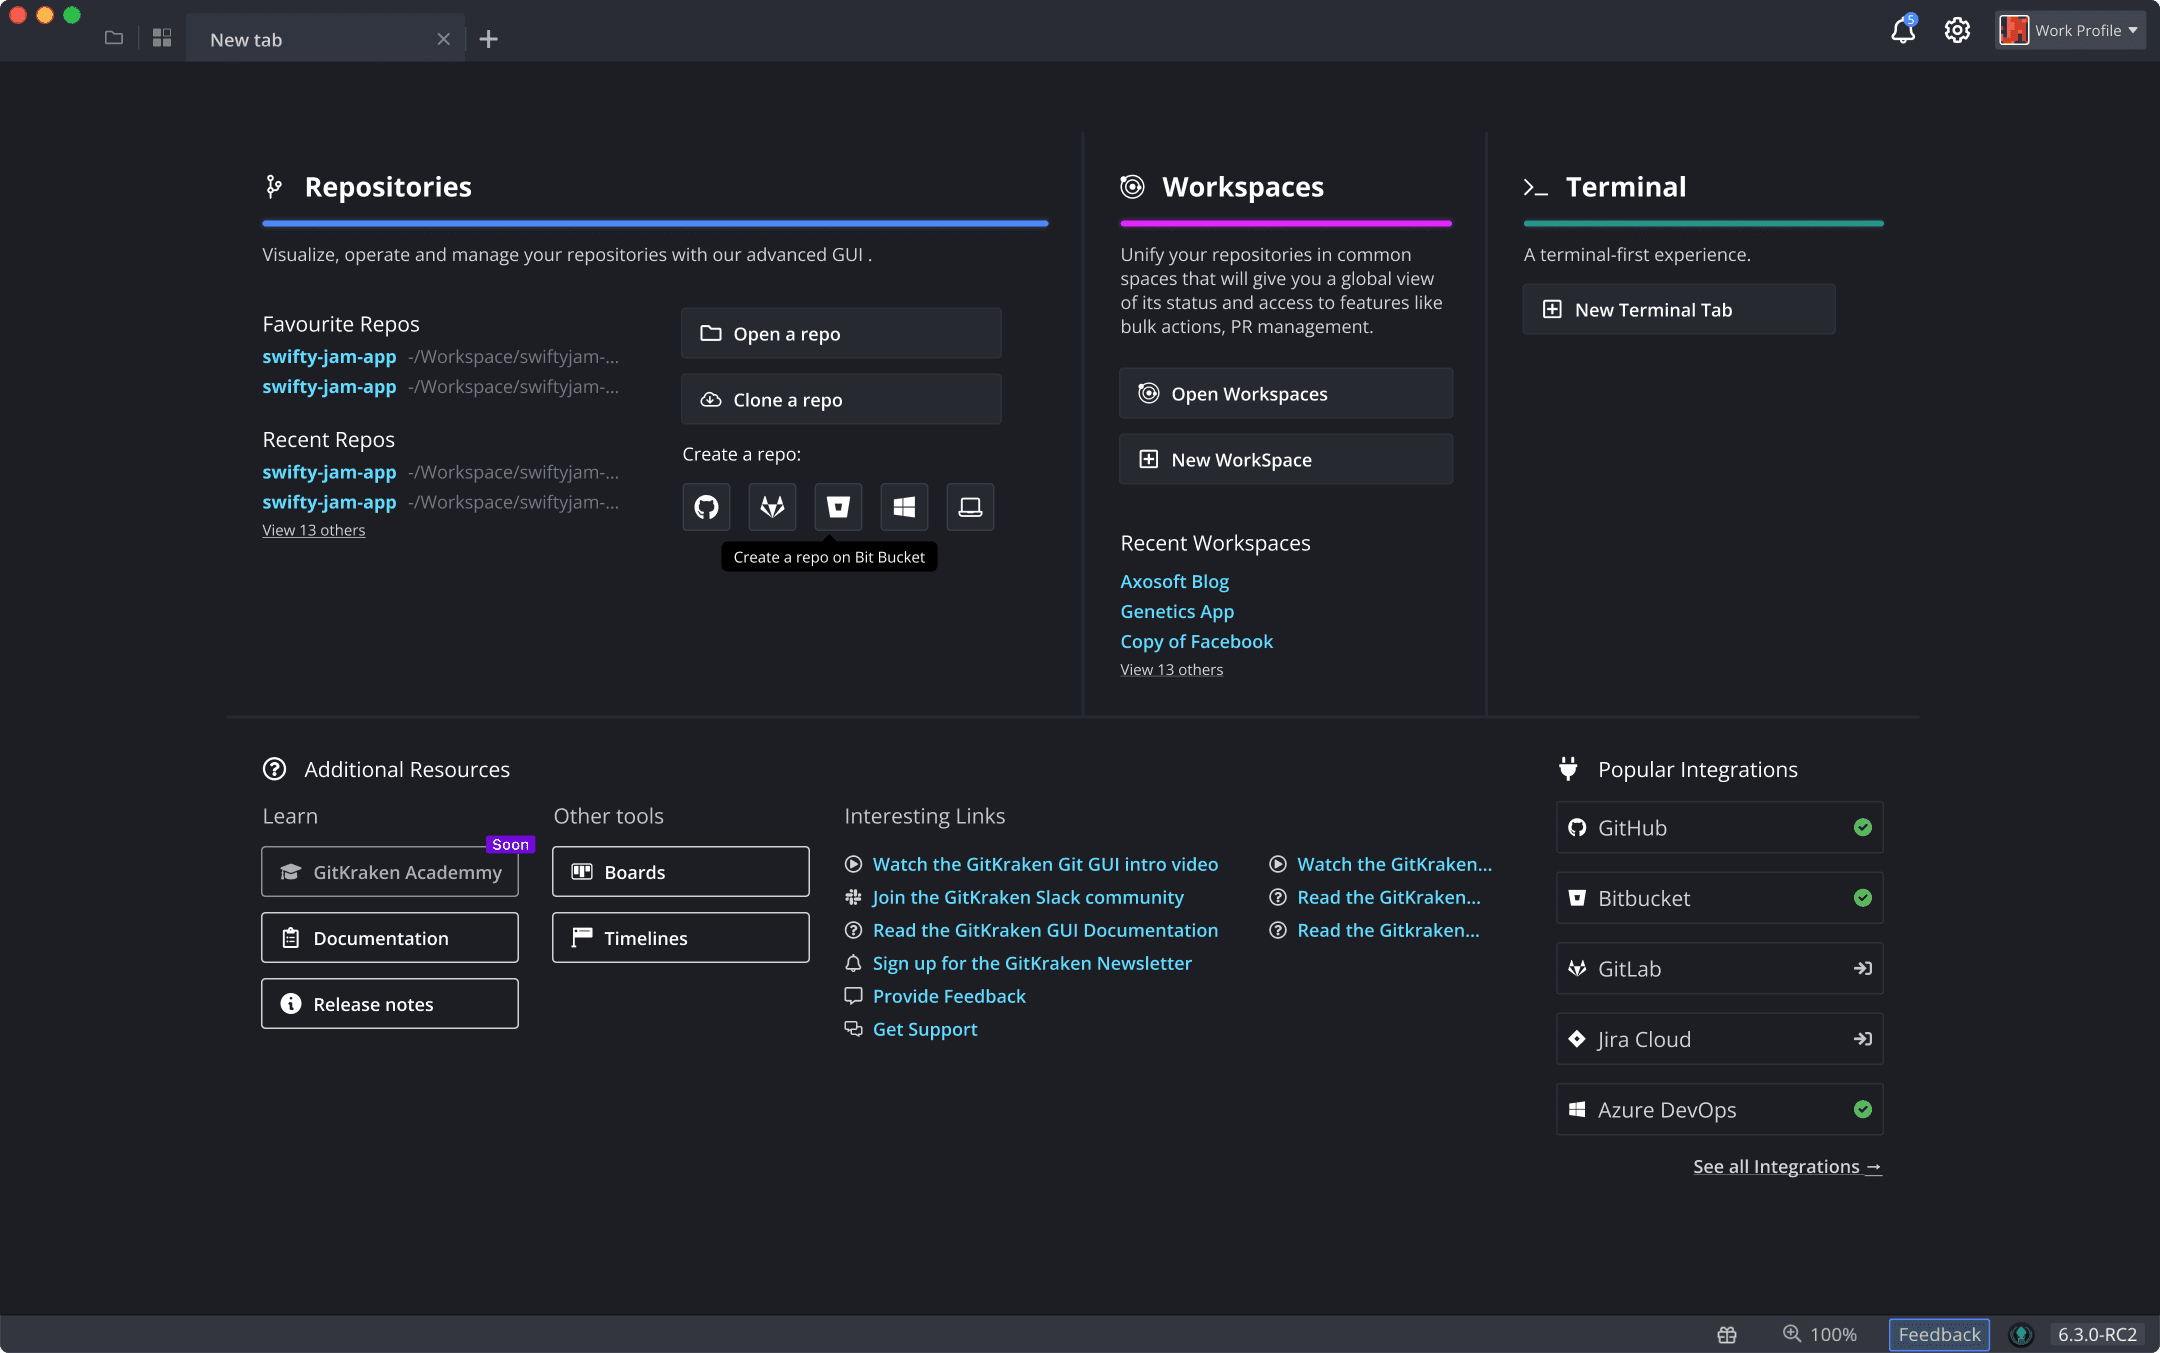Click the Soon badge on Academmy
Viewport: 2160px width, 1353px height.
(510, 844)
